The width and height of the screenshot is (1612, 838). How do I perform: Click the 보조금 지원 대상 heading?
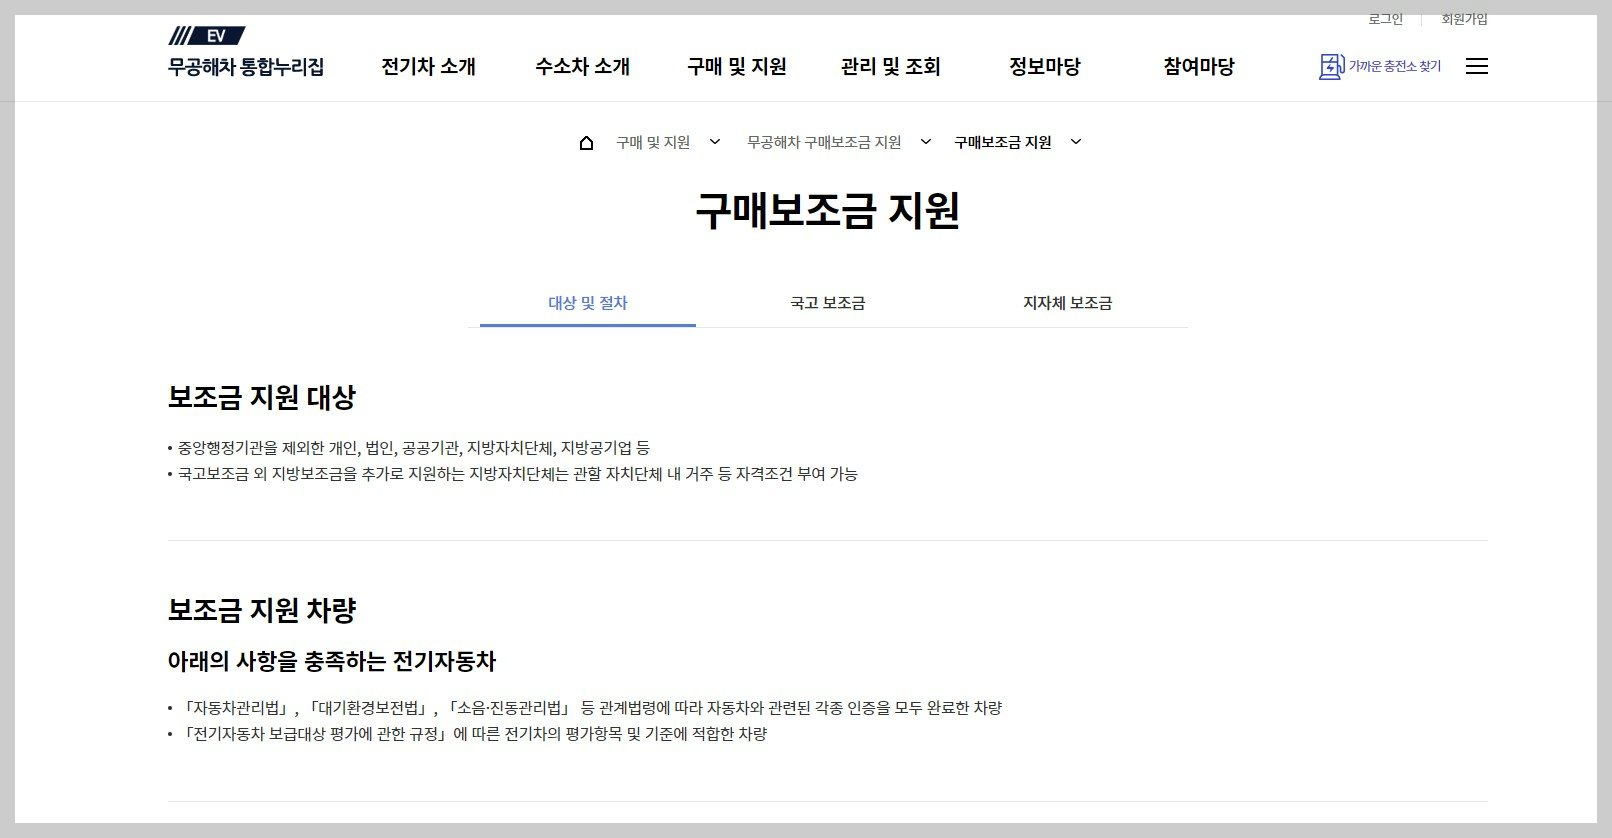[x=262, y=398]
